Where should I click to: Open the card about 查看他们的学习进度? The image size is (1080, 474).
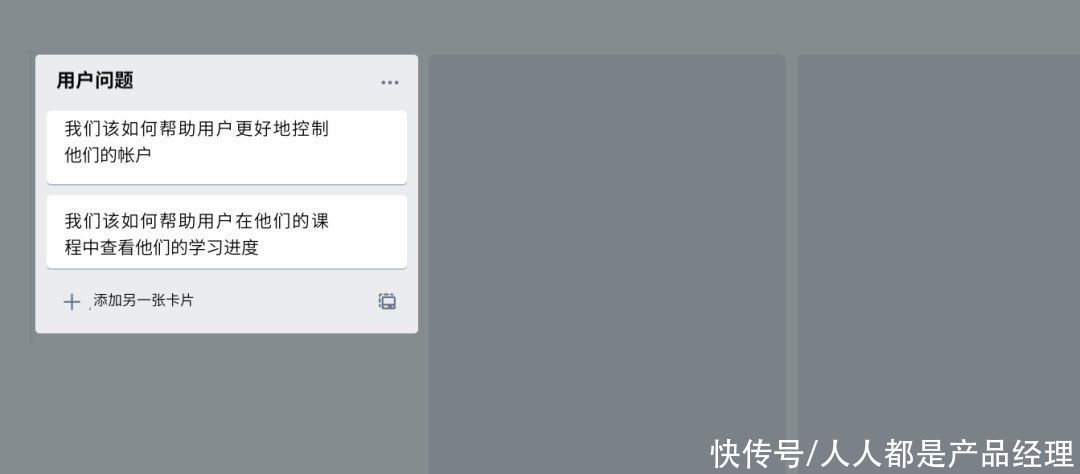pyautogui.click(x=227, y=232)
